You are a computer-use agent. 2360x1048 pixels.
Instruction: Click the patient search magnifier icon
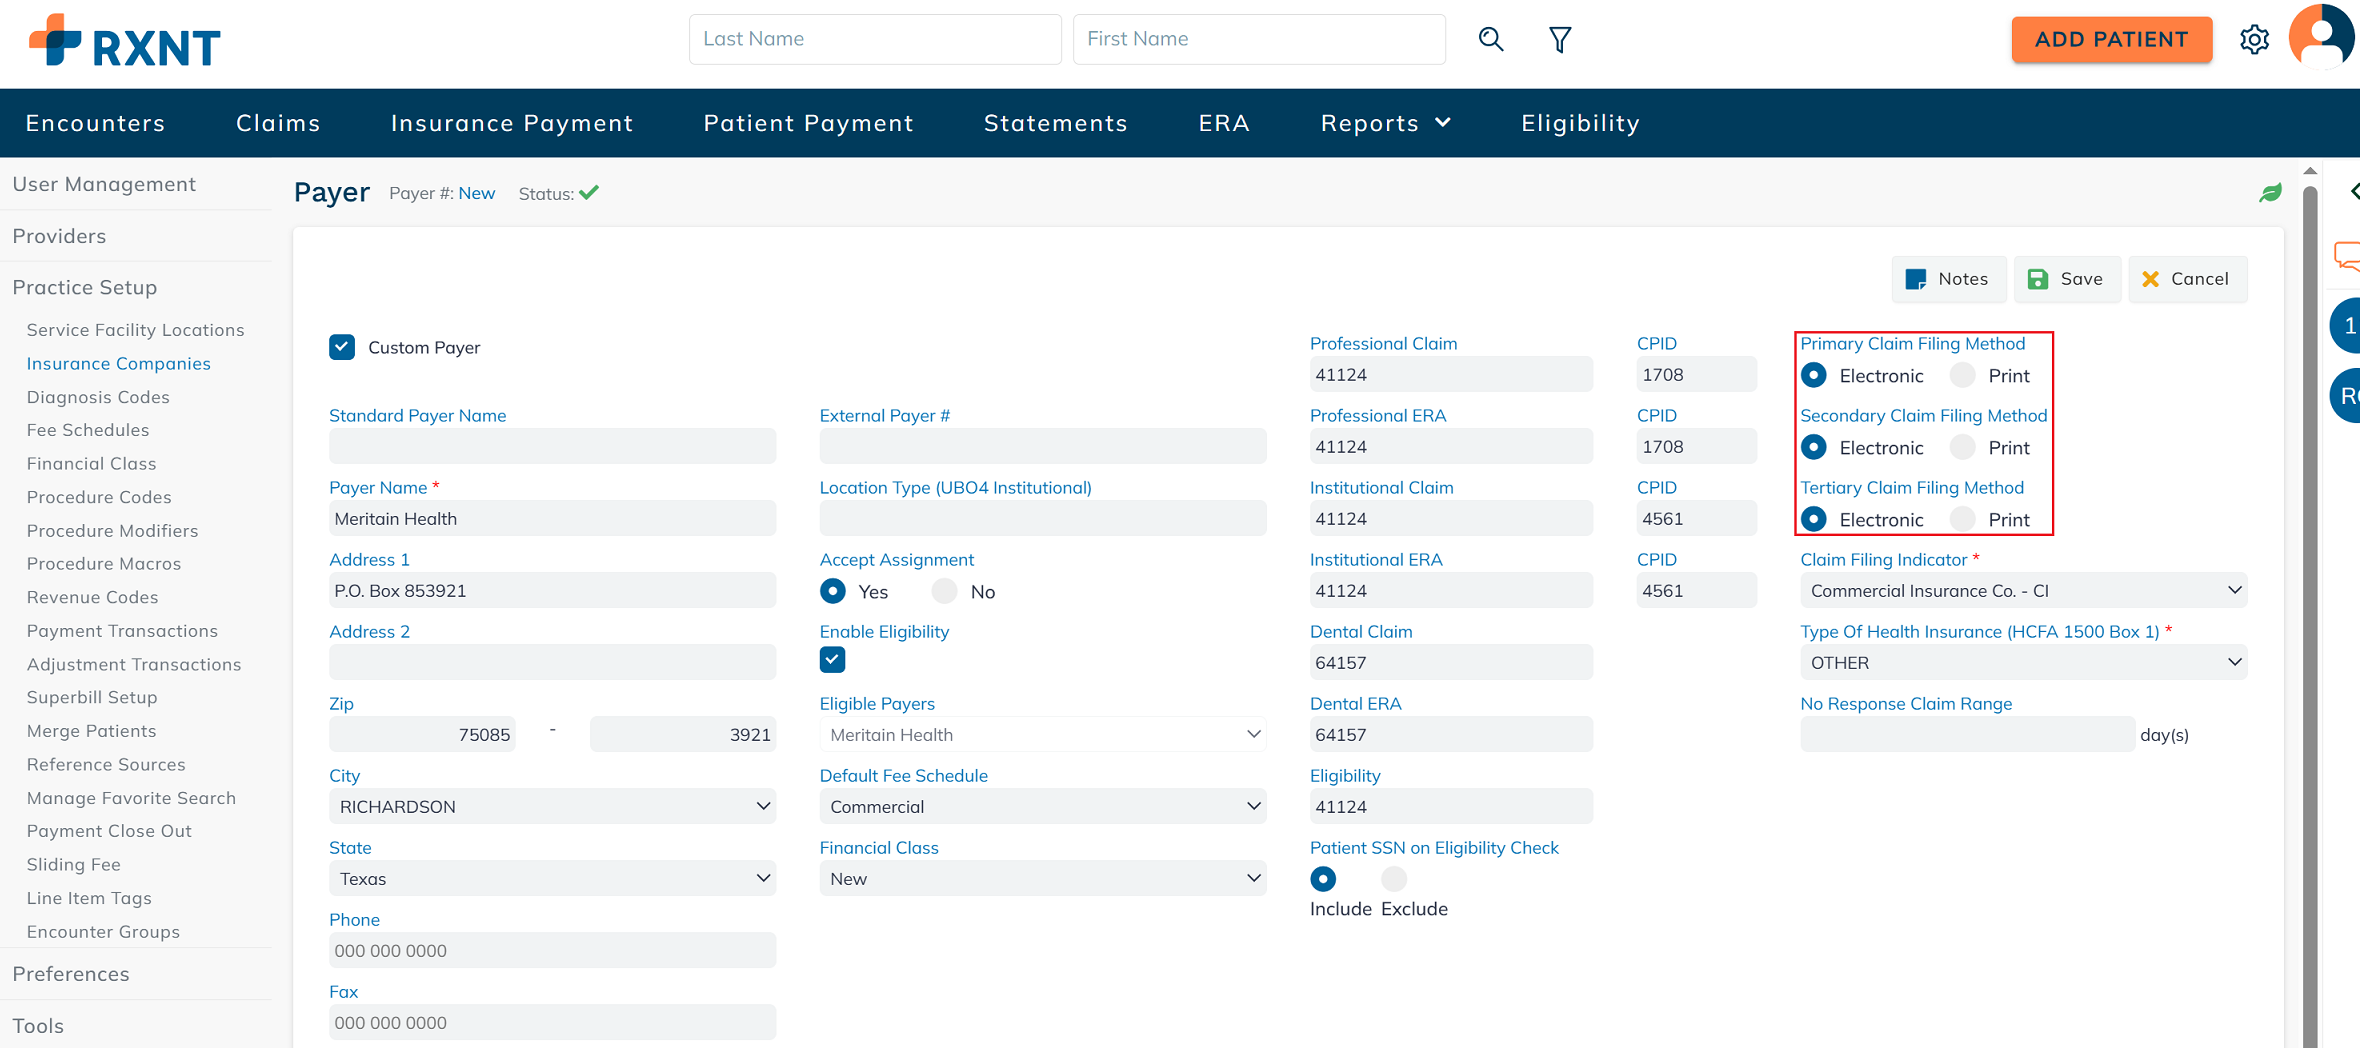pyautogui.click(x=1490, y=39)
